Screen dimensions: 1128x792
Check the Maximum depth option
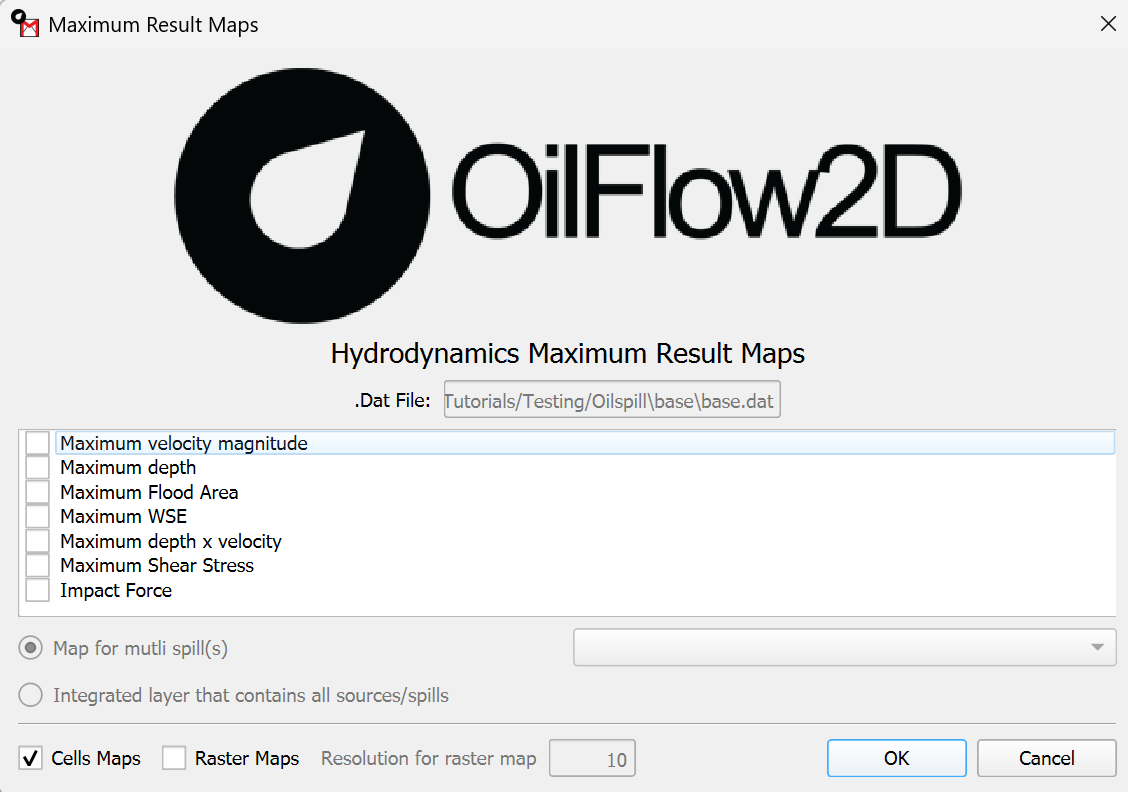[x=37, y=468]
